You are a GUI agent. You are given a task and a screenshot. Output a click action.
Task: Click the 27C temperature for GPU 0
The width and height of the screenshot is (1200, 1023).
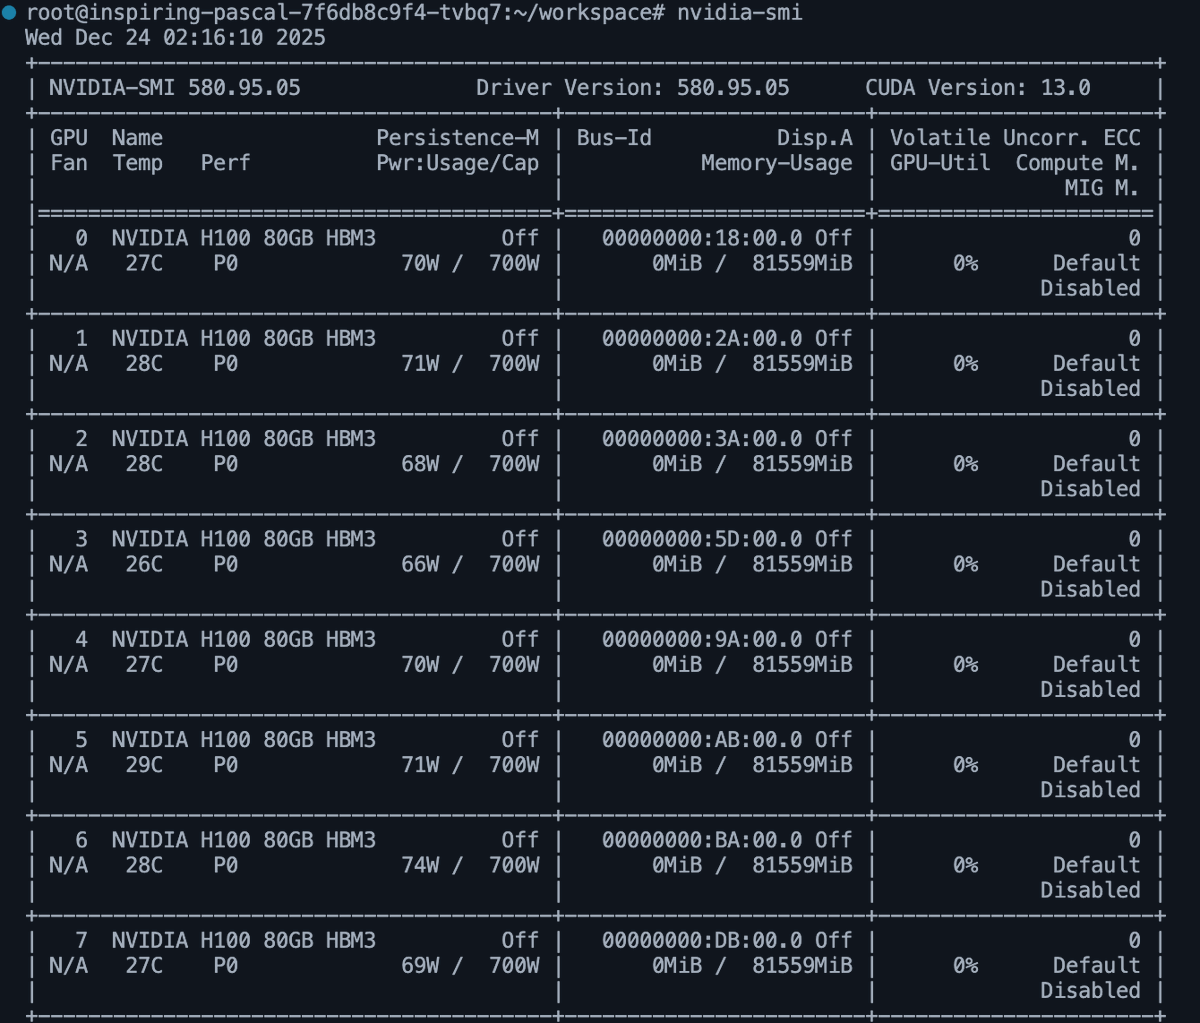(x=144, y=263)
